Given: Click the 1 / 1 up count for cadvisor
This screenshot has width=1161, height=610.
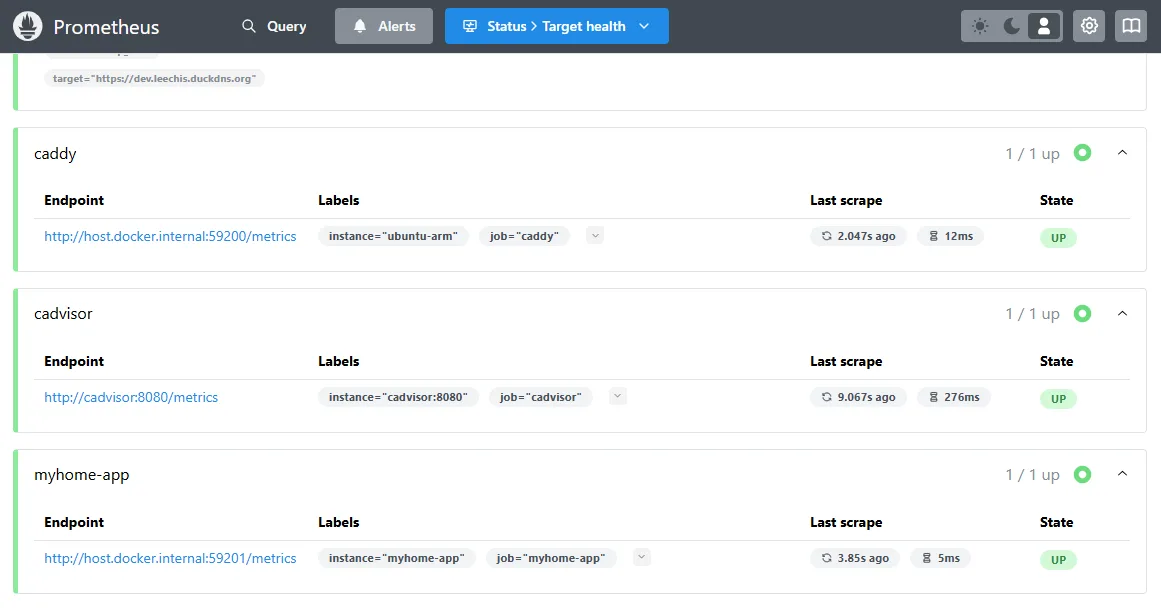Looking at the screenshot, I should (x=1032, y=314).
